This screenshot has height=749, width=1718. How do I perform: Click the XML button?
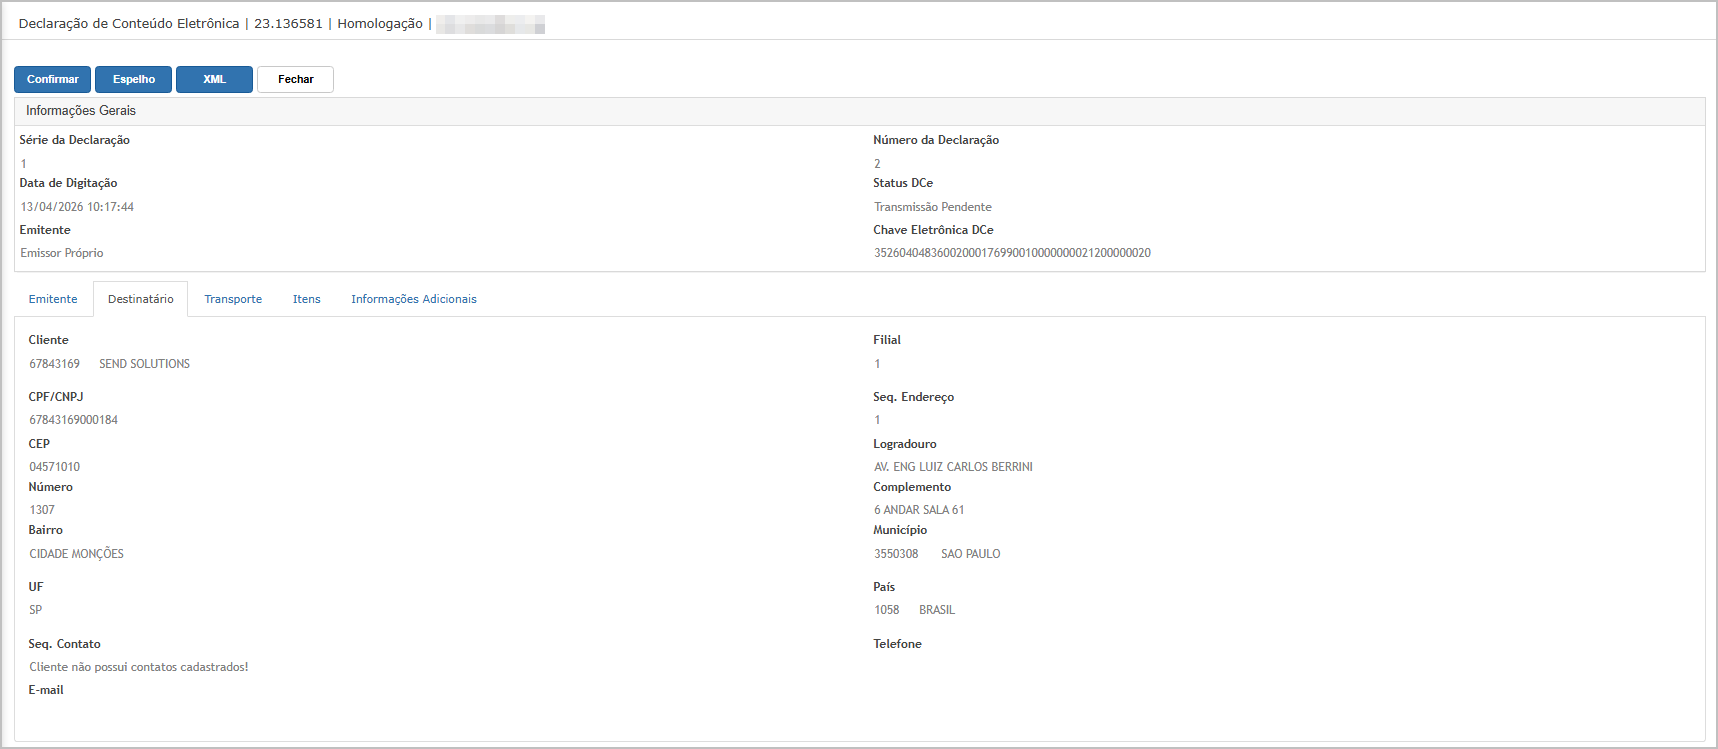click(x=214, y=79)
